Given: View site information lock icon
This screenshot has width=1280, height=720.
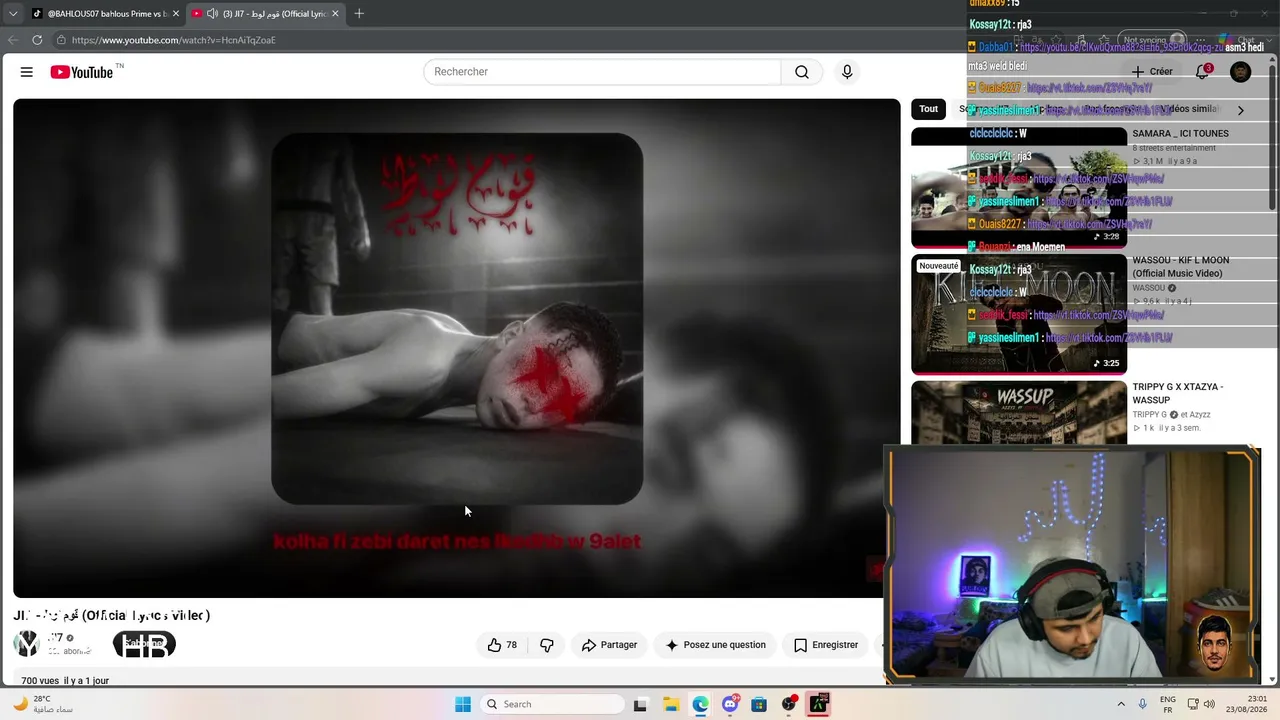Looking at the screenshot, I should point(61,40).
